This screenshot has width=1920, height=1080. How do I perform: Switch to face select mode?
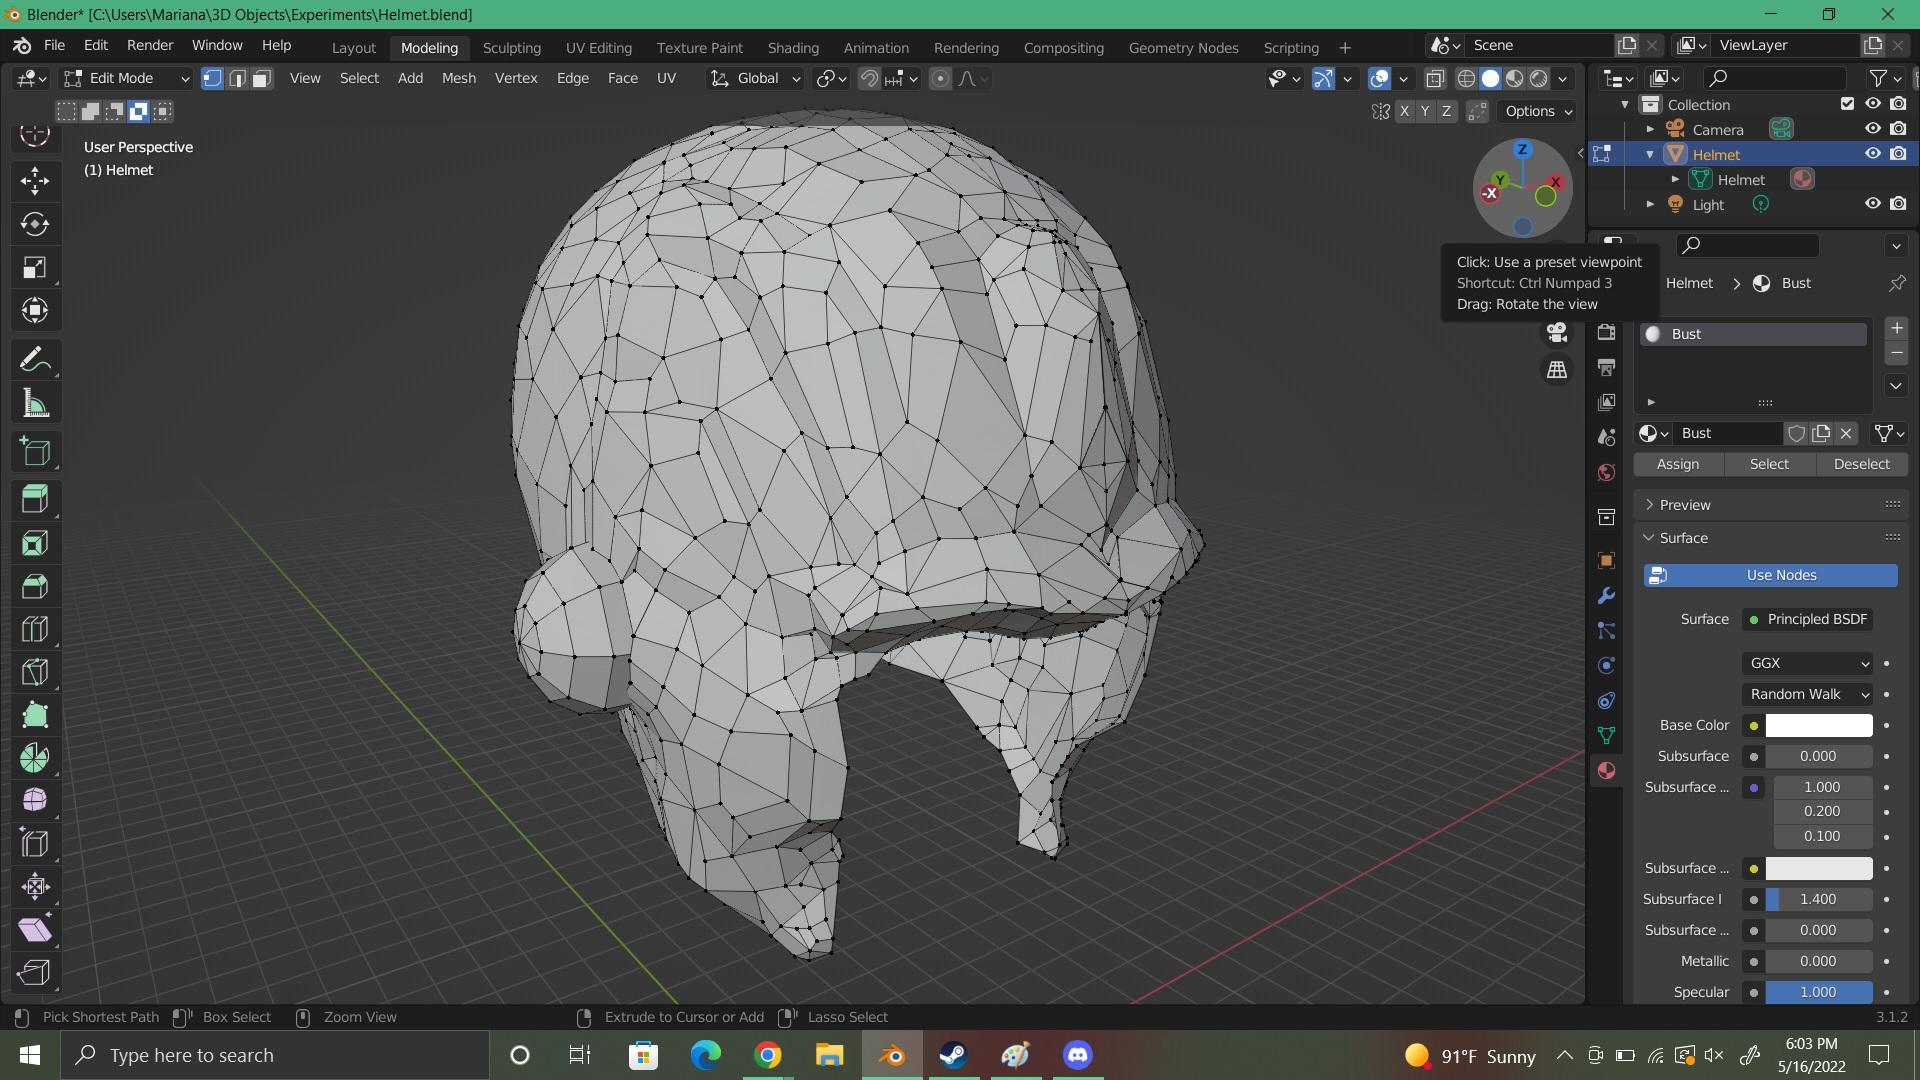(262, 78)
